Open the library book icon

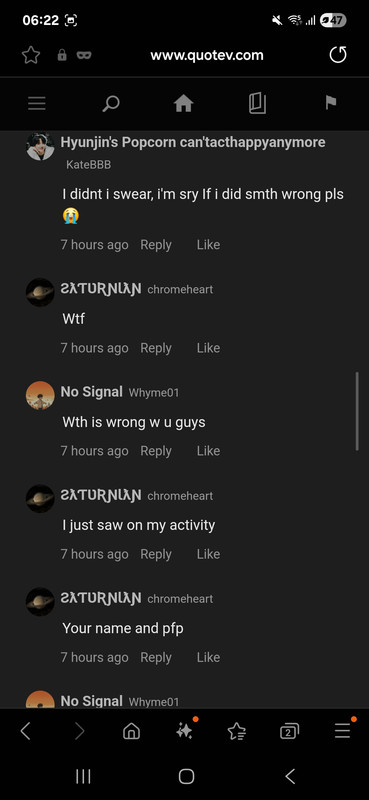[x=257, y=103]
